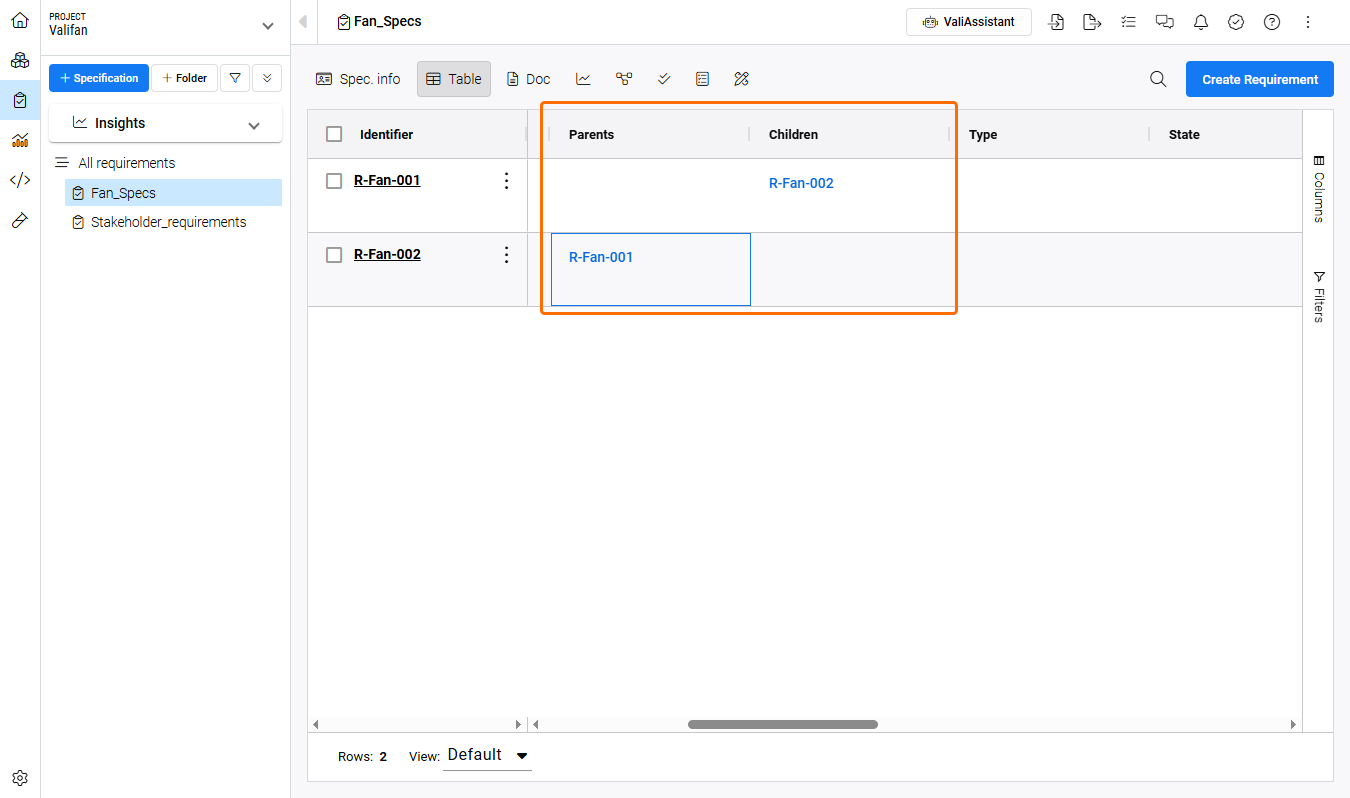Click the import file icon
The image size is (1350, 798).
point(1056,22)
